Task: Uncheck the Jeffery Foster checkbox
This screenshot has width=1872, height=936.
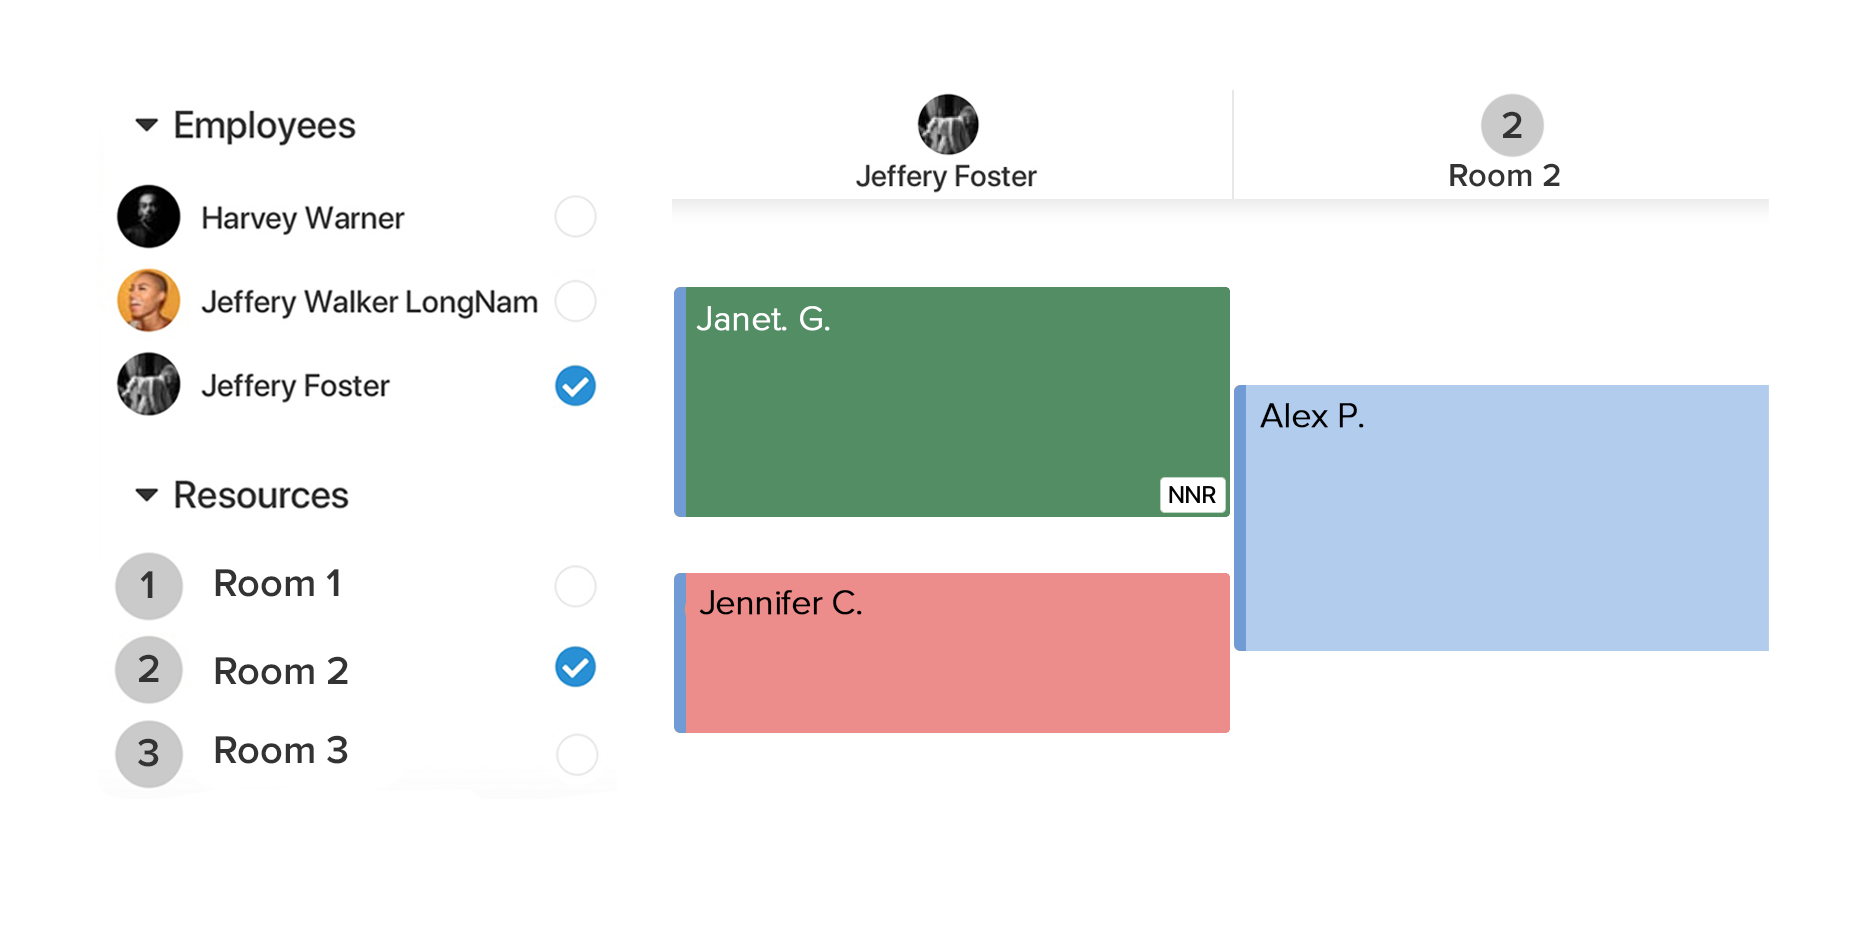Action: (x=576, y=386)
